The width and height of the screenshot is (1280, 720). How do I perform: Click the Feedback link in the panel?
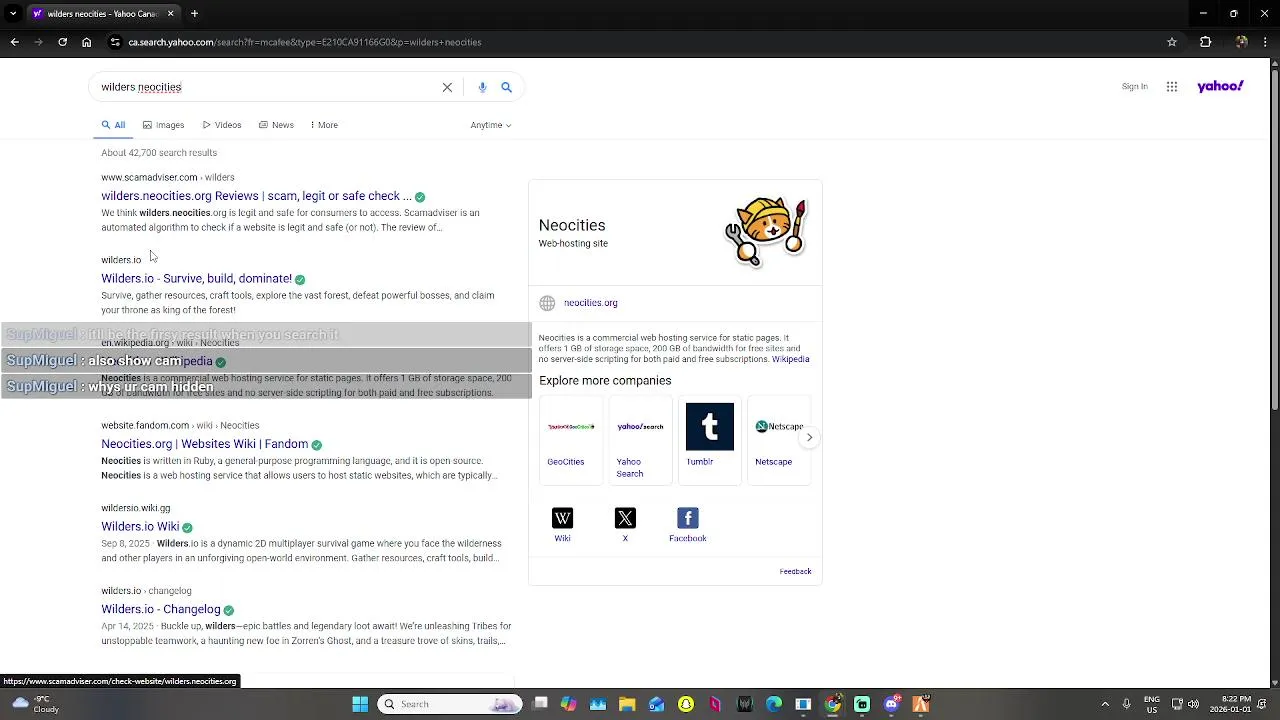795,571
